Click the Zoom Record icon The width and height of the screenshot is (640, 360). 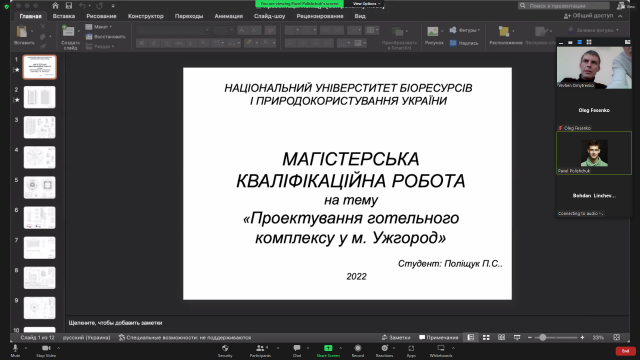pos(358,348)
